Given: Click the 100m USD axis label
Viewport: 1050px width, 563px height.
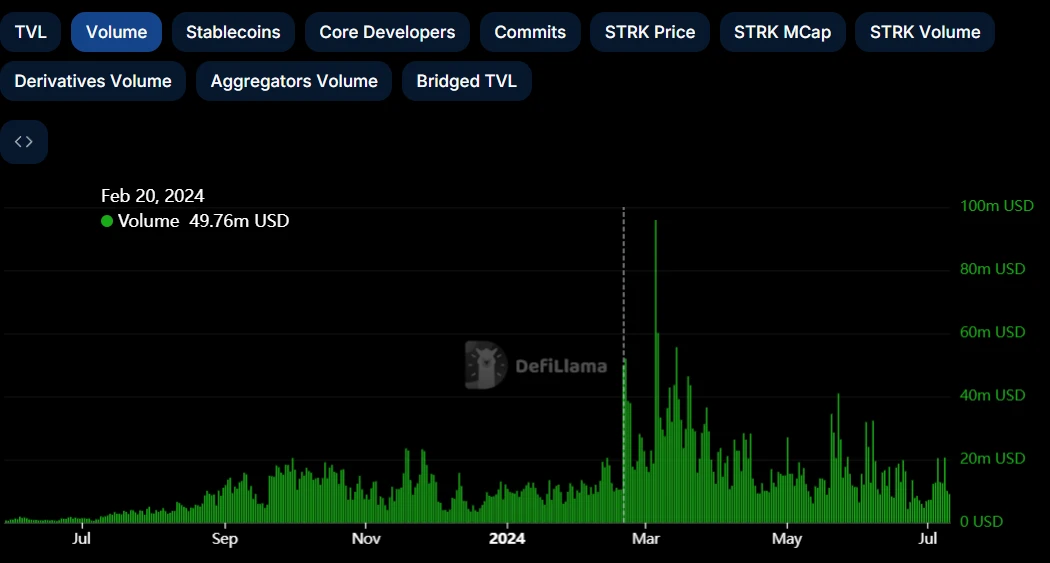Looking at the screenshot, I should pos(996,206).
